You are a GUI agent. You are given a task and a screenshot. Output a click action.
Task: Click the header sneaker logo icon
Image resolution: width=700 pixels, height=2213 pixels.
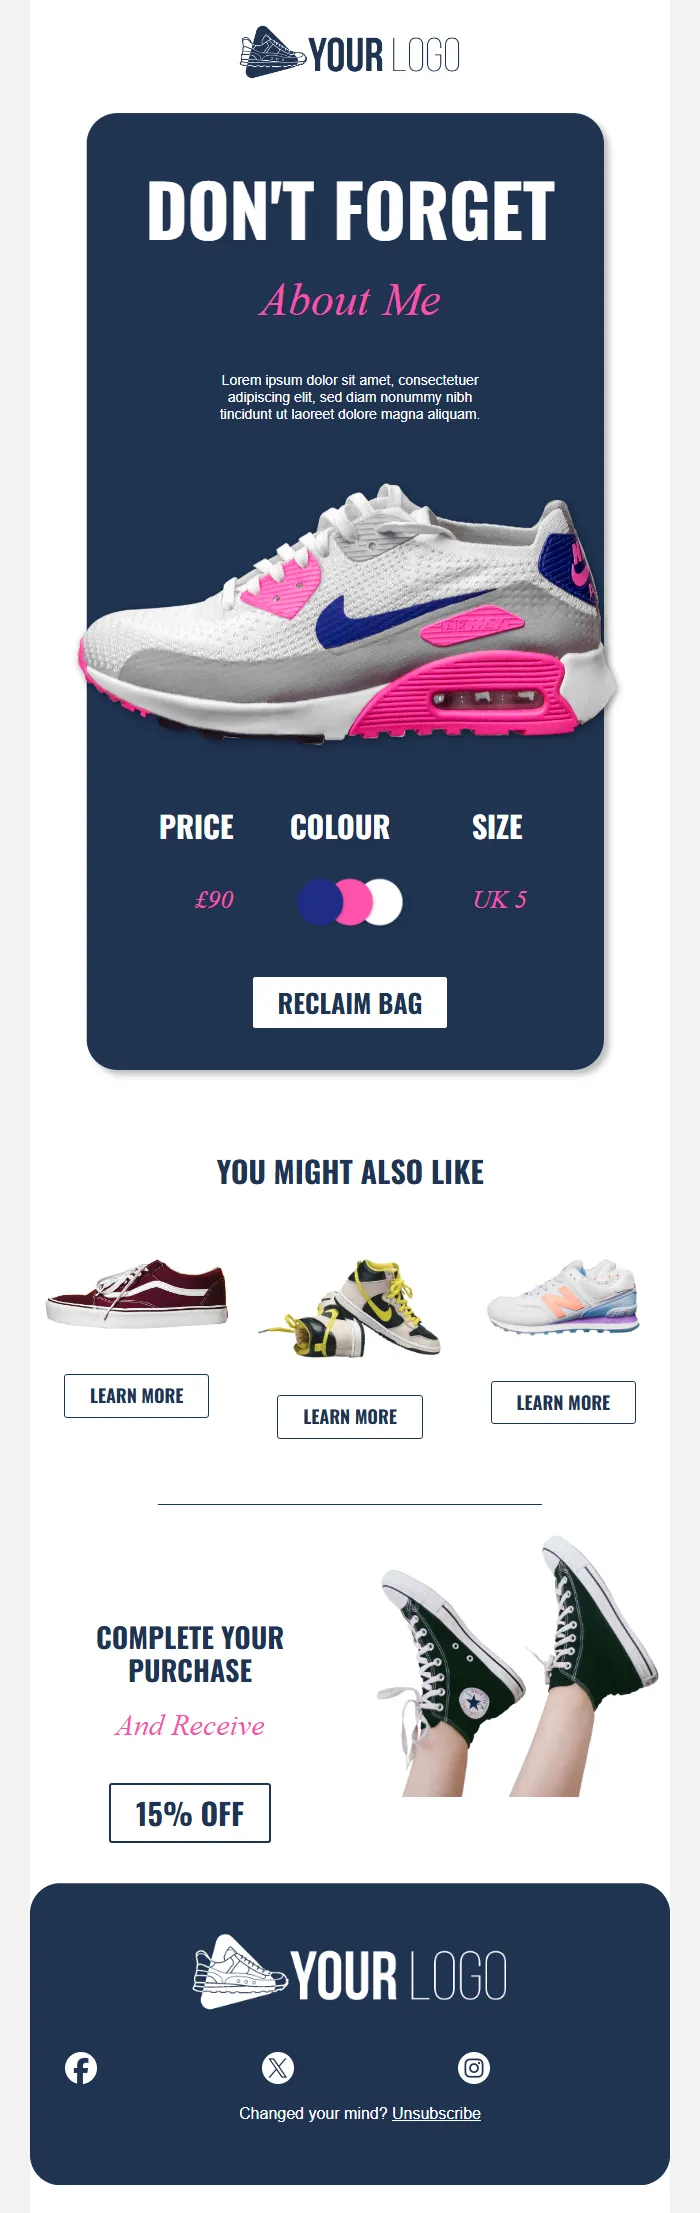tap(272, 53)
